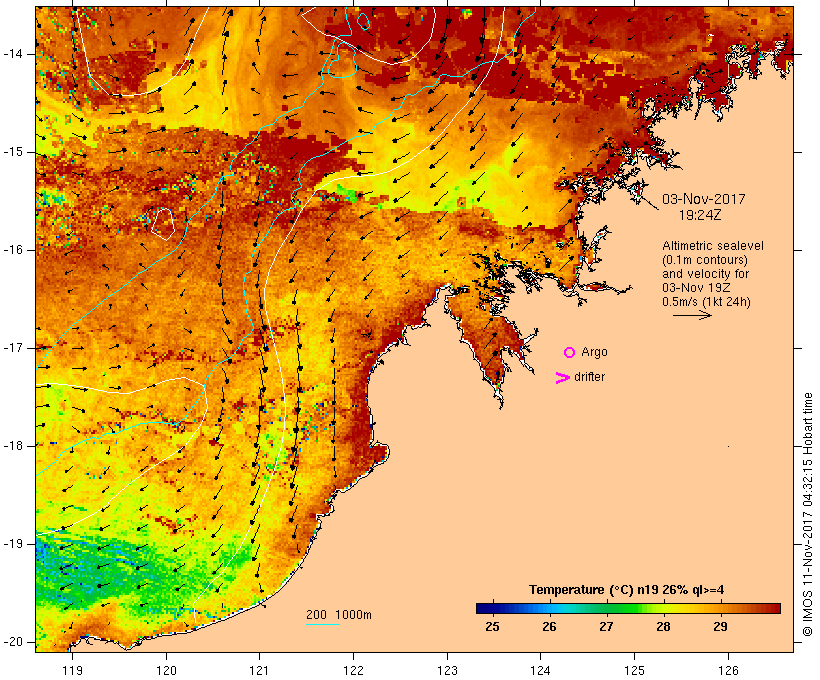This screenshot has width=820, height=680.
Task: Click the 0.5m/s velocity scale arrow
Action: pos(692,315)
